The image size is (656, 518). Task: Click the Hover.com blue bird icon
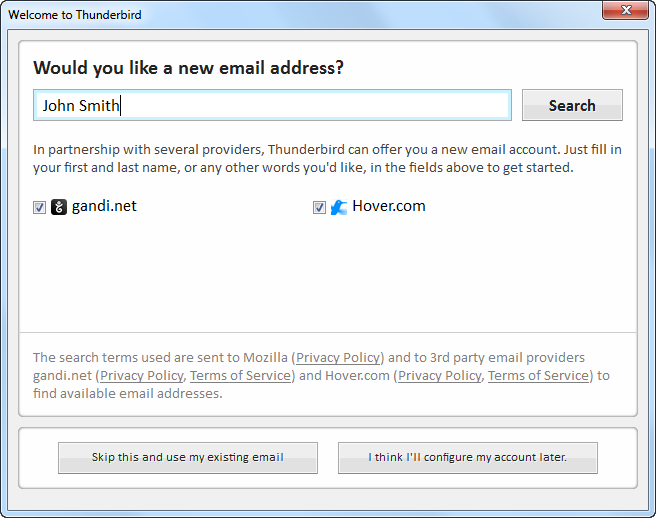coord(339,207)
